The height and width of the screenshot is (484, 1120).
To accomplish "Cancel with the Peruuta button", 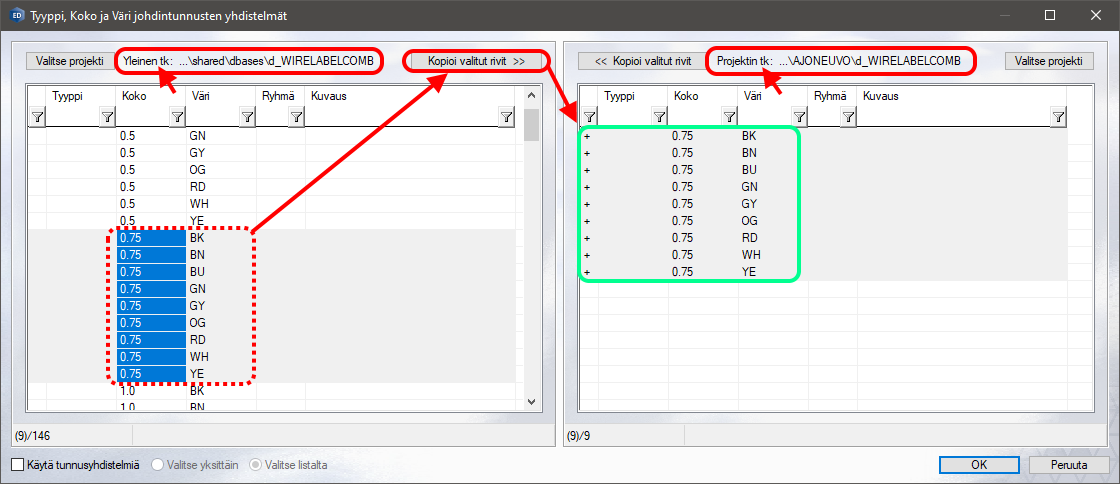I will point(1069,465).
